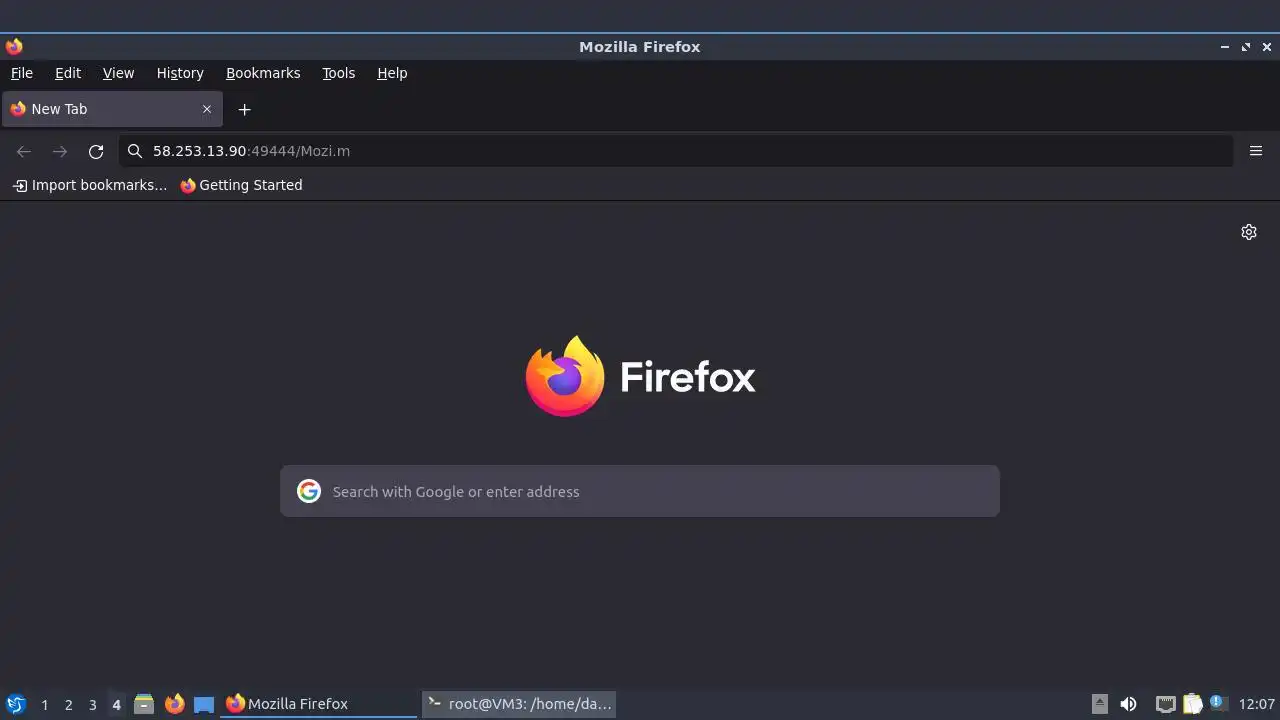1280x720 pixels.
Task: Open new tab personalize gear settings
Action: [1249, 232]
